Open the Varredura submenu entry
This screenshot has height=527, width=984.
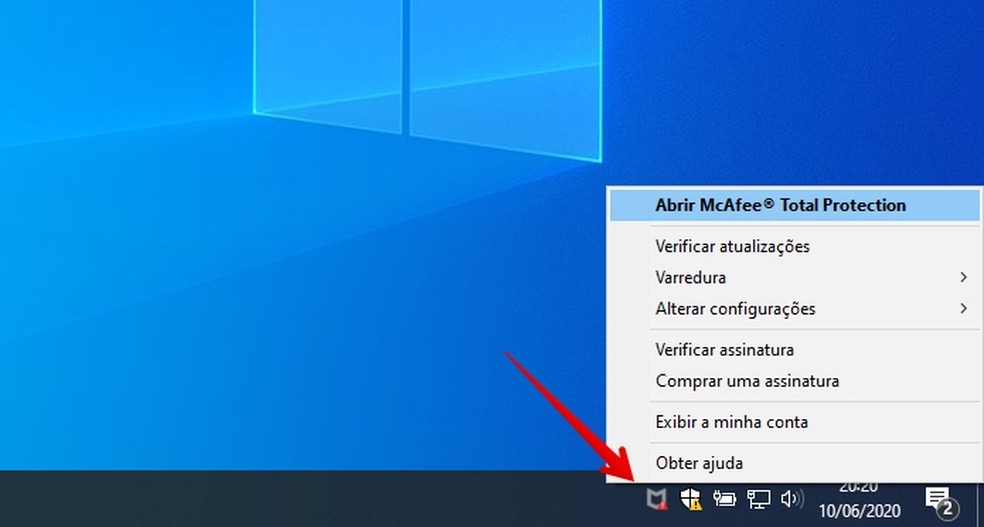[794, 277]
